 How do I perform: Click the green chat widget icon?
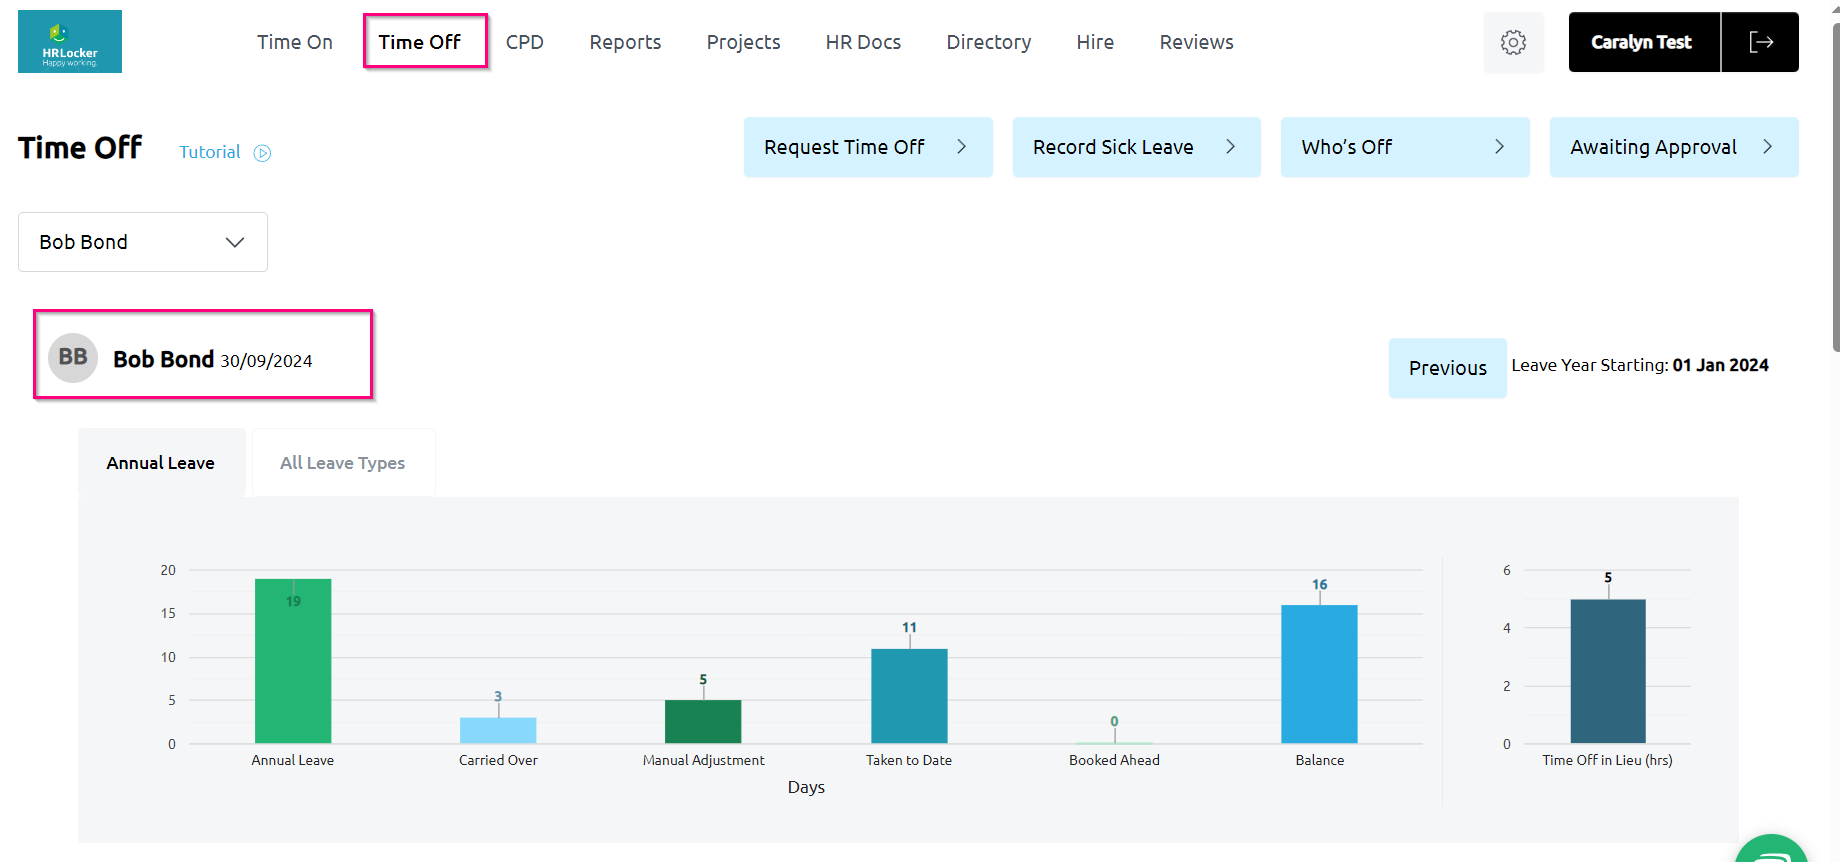pyautogui.click(x=1774, y=852)
